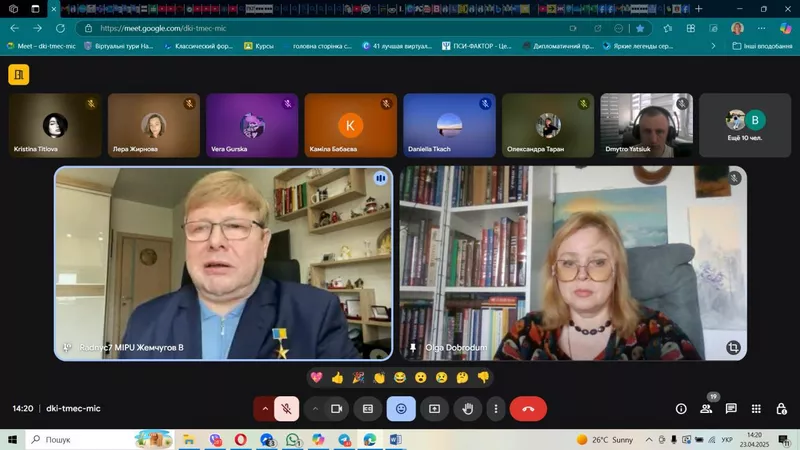The image size is (800, 450).
Task: Click the Пошук taskbar search box
Action: coord(101,439)
